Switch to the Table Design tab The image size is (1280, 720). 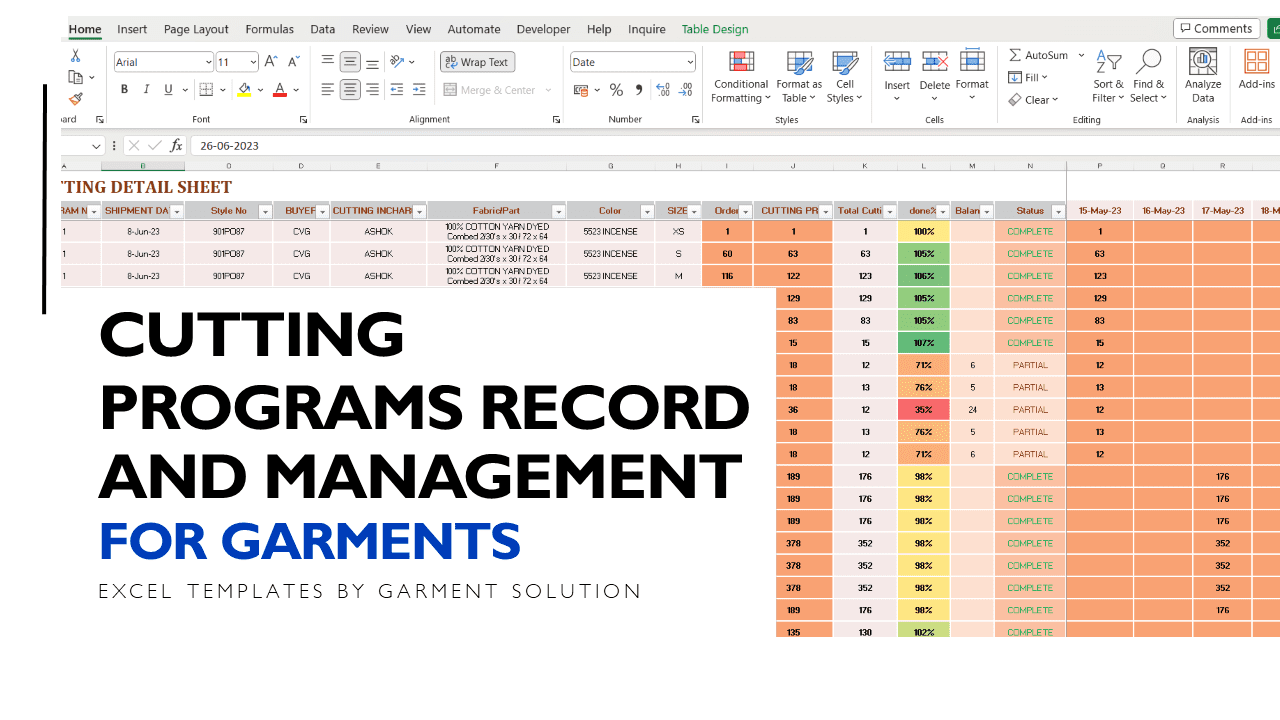coord(714,29)
